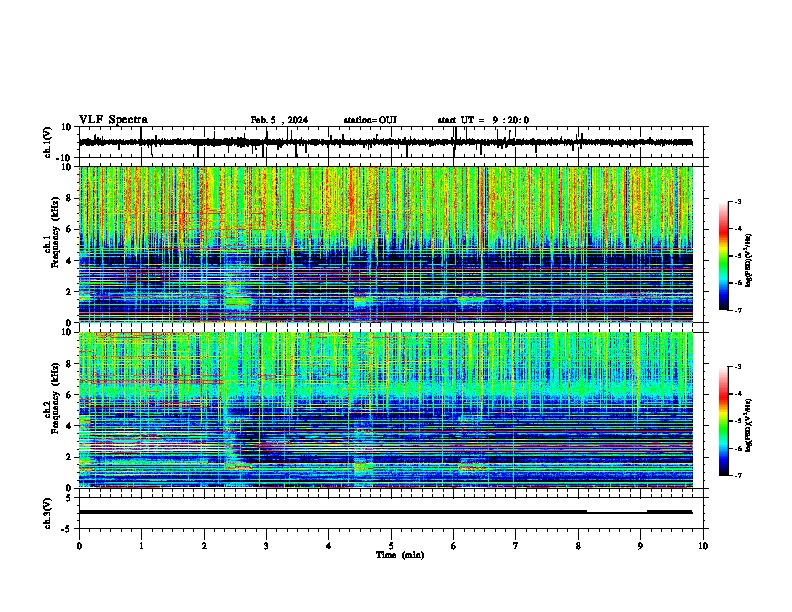This screenshot has height=612, width=792.
Task: Click the "station=OUI" header label
Action: coord(370,120)
